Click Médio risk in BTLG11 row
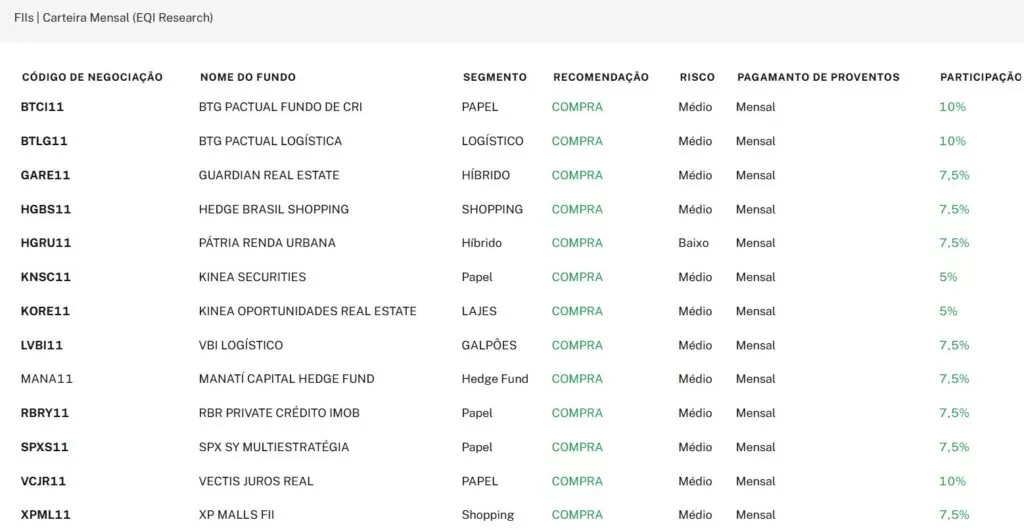 [696, 141]
